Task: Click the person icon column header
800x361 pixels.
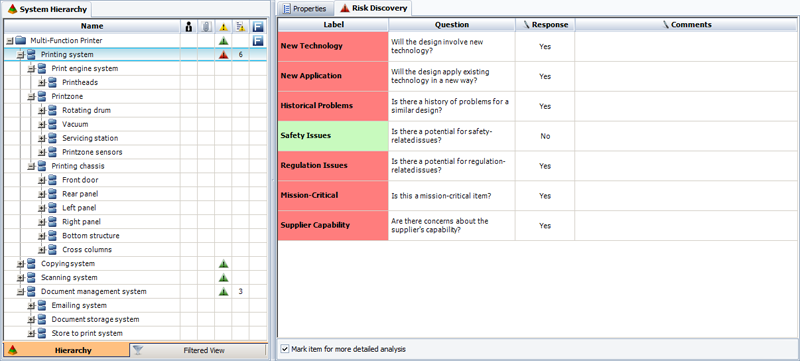Action: pyautogui.click(x=189, y=26)
